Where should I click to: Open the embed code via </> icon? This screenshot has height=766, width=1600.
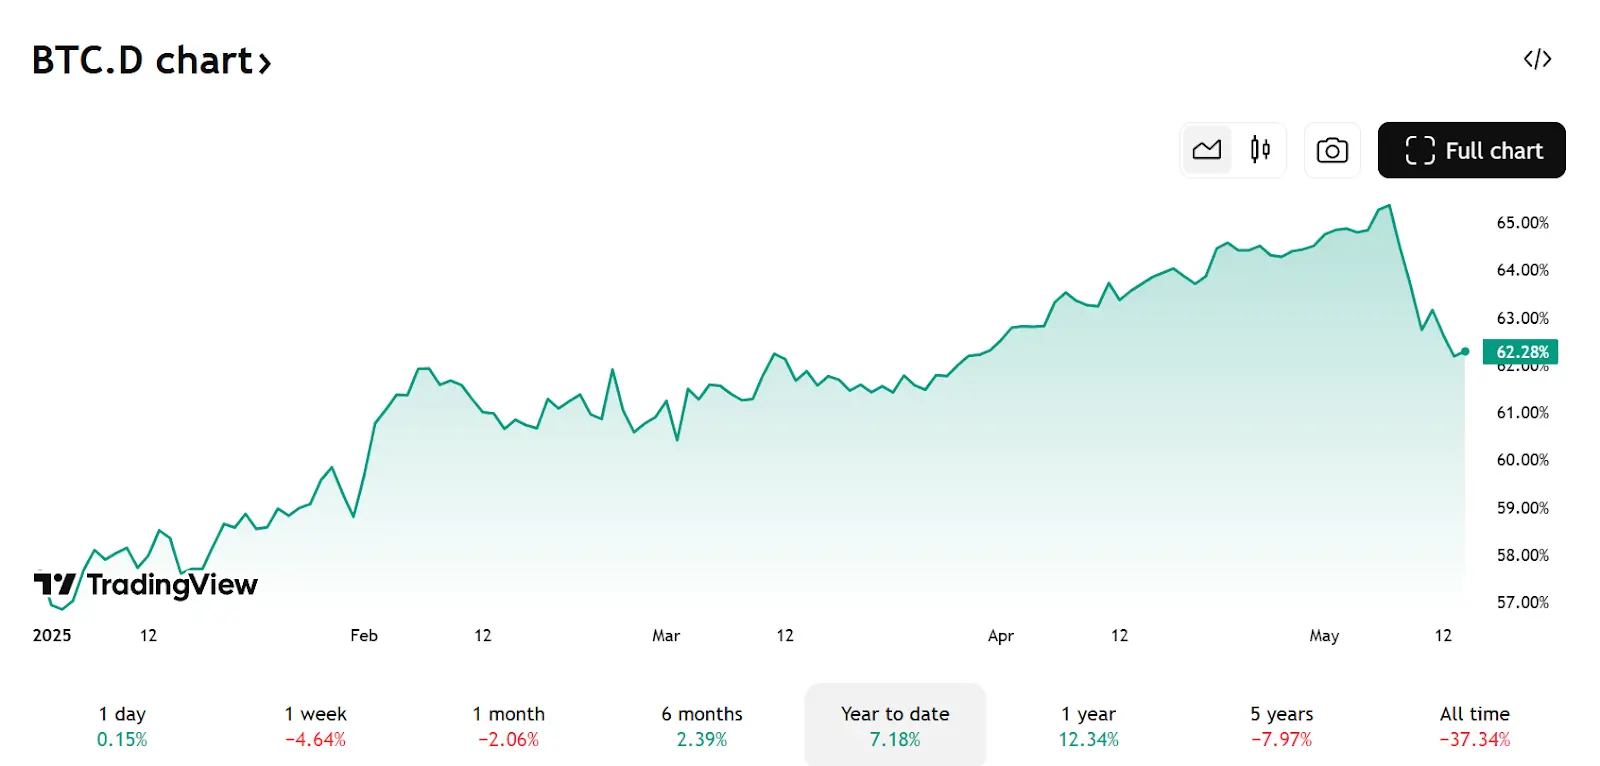pyautogui.click(x=1537, y=58)
